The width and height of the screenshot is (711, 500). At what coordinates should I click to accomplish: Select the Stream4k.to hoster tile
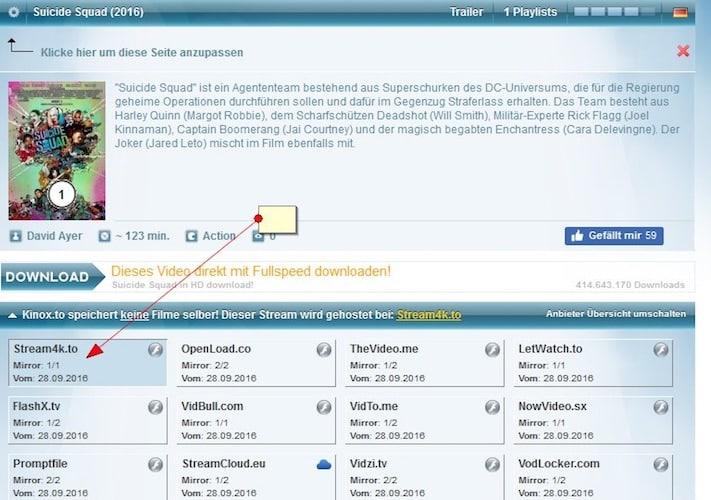pos(87,363)
